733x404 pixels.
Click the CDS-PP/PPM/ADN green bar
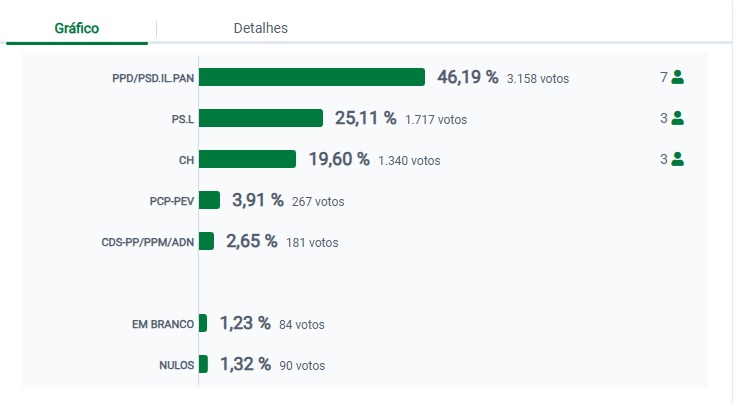206,241
